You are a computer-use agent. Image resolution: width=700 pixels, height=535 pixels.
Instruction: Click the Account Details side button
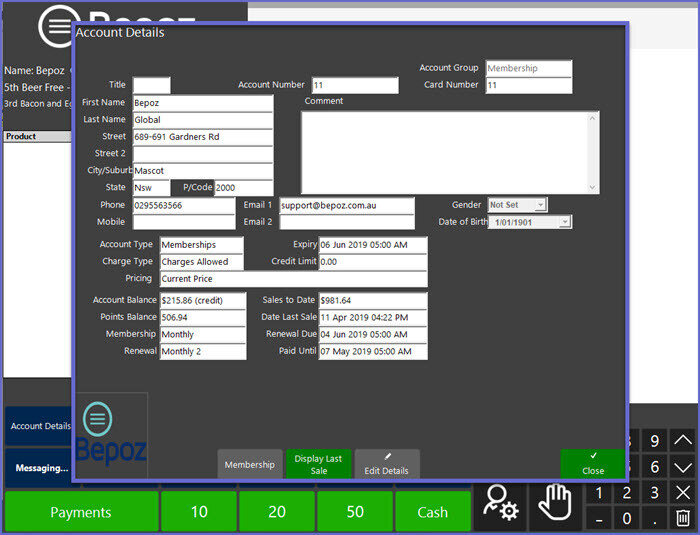(x=39, y=426)
